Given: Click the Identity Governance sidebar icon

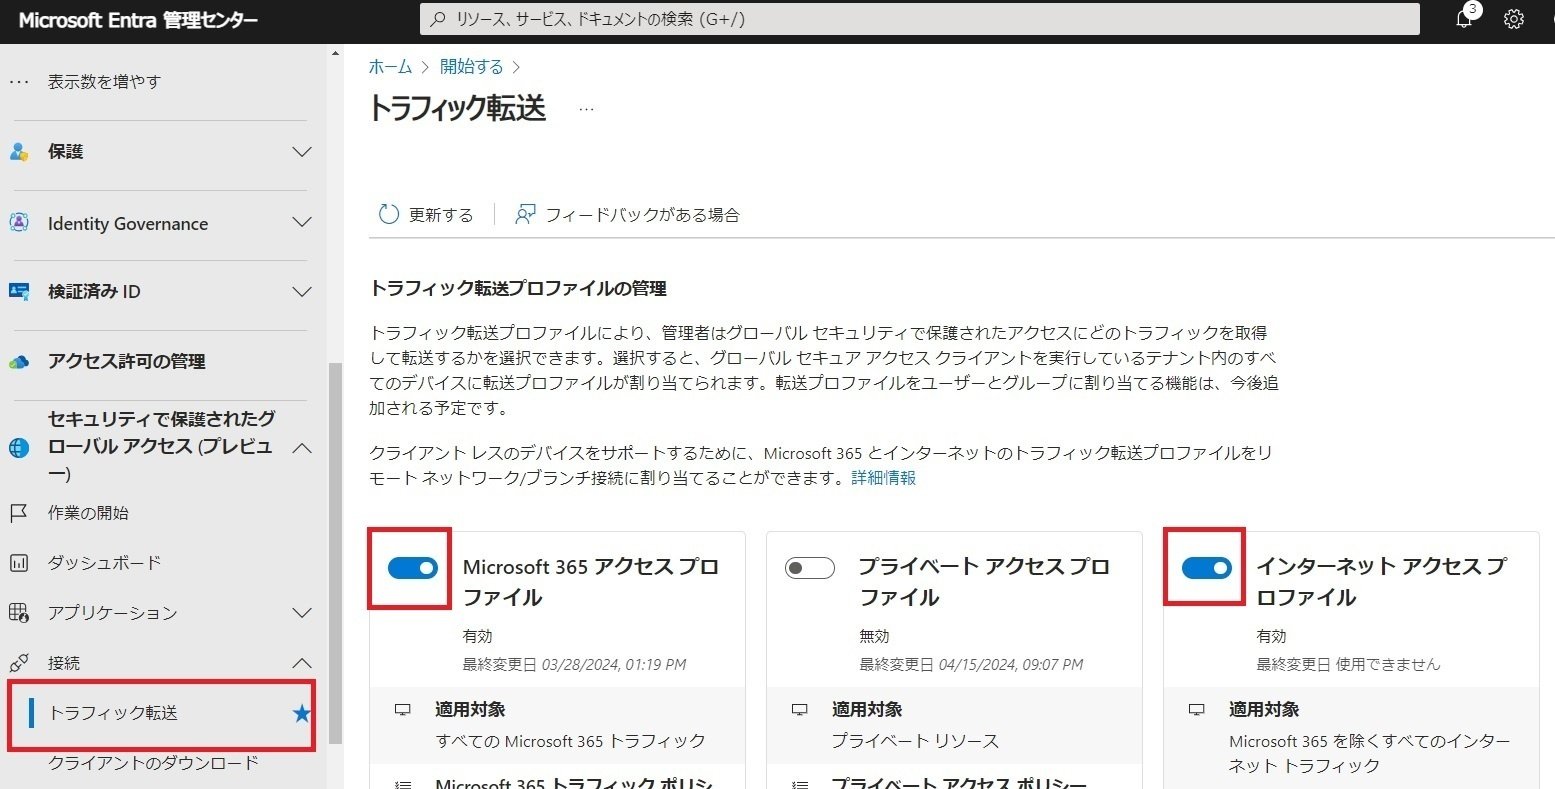Looking at the screenshot, I should click(19, 223).
